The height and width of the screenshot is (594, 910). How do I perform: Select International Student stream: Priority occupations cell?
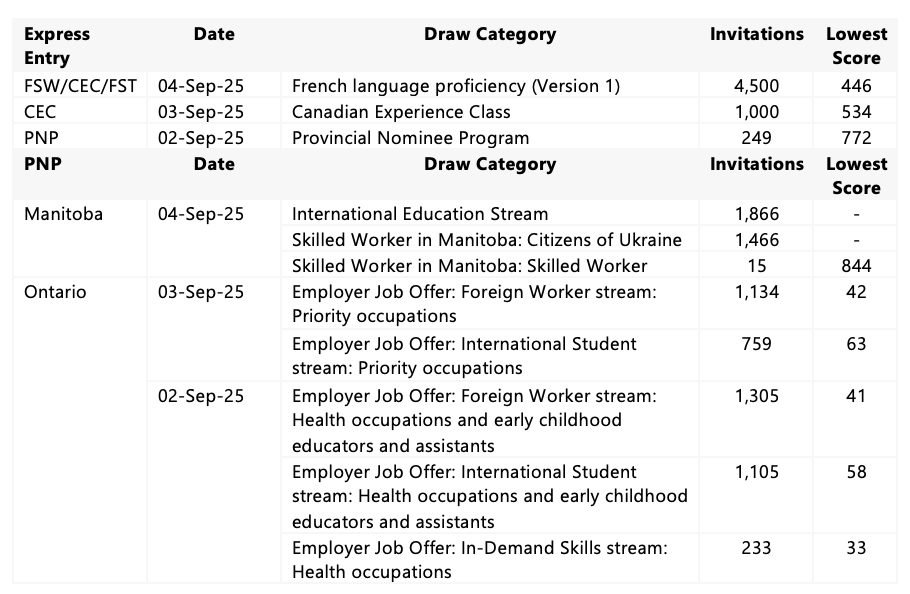point(464,356)
